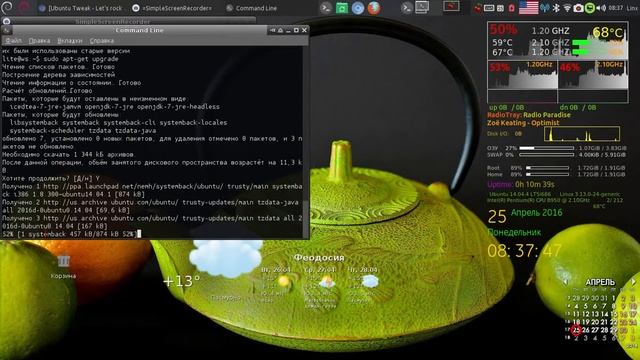This screenshot has width=640, height=360.
Task: Open the Debian swirl applications menu
Action: 7,7
